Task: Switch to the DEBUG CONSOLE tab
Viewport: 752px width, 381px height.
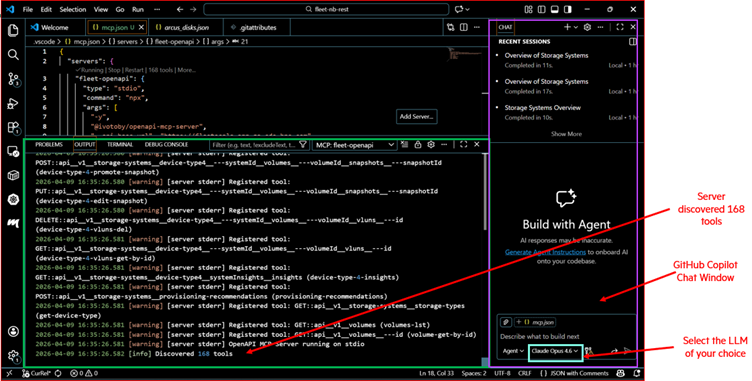Action: point(166,144)
